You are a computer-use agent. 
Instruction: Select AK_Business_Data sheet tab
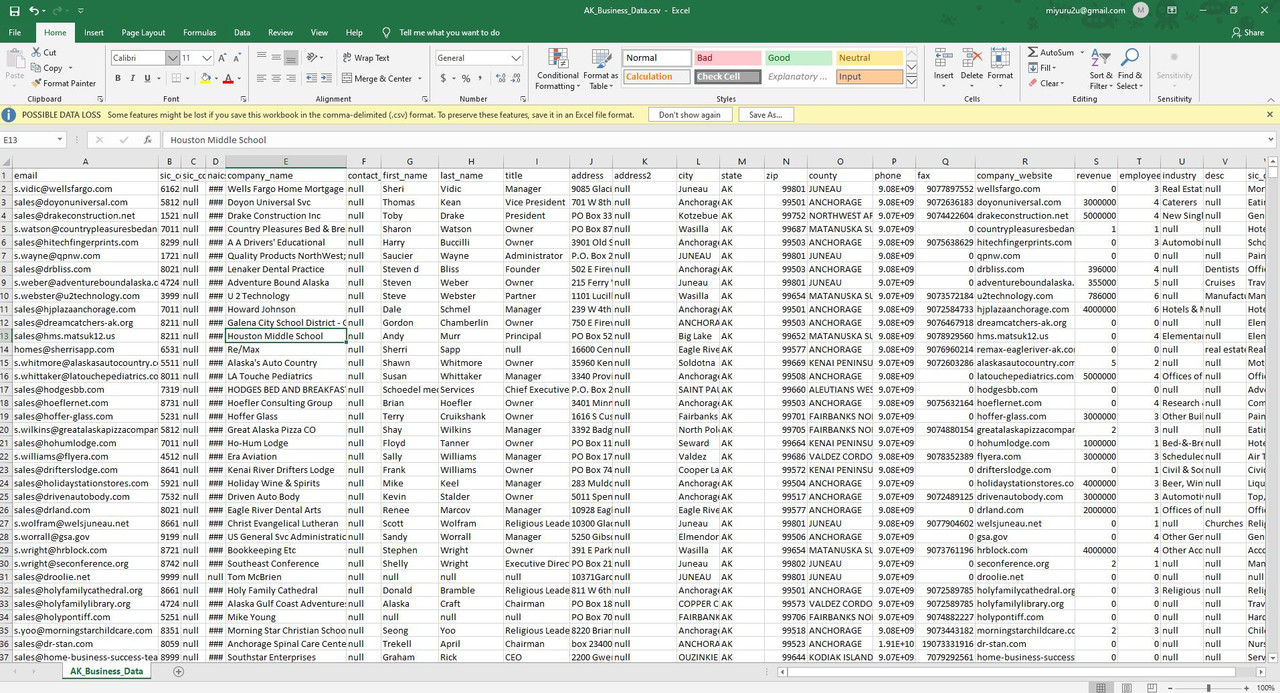click(x=105, y=671)
